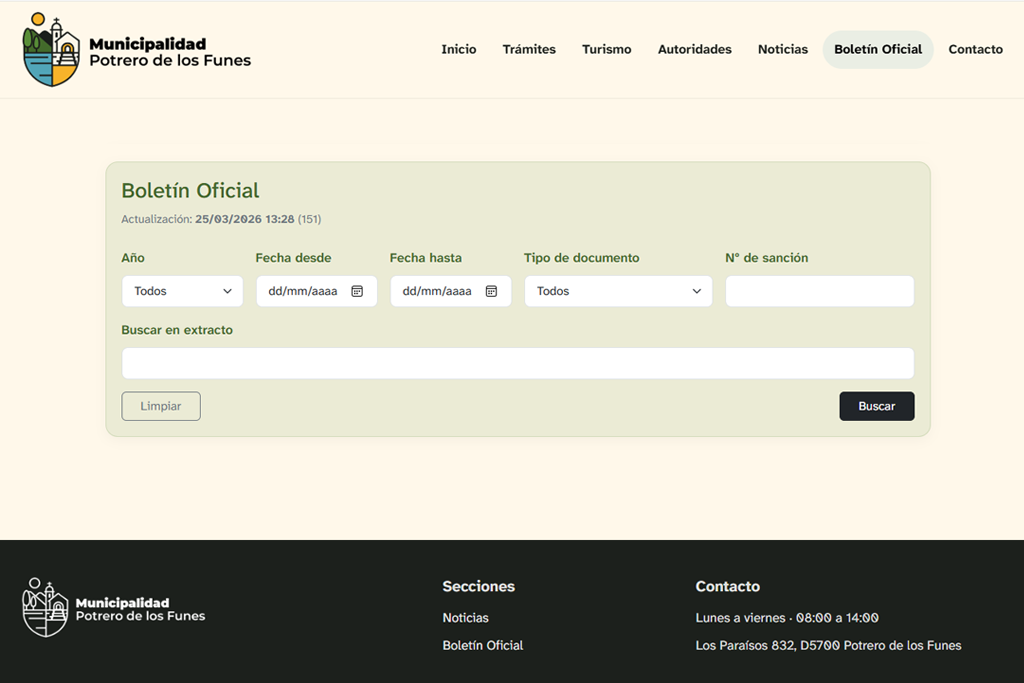This screenshot has width=1024, height=683.
Task: Click the Tipo de documento label
Action: click(x=581, y=258)
